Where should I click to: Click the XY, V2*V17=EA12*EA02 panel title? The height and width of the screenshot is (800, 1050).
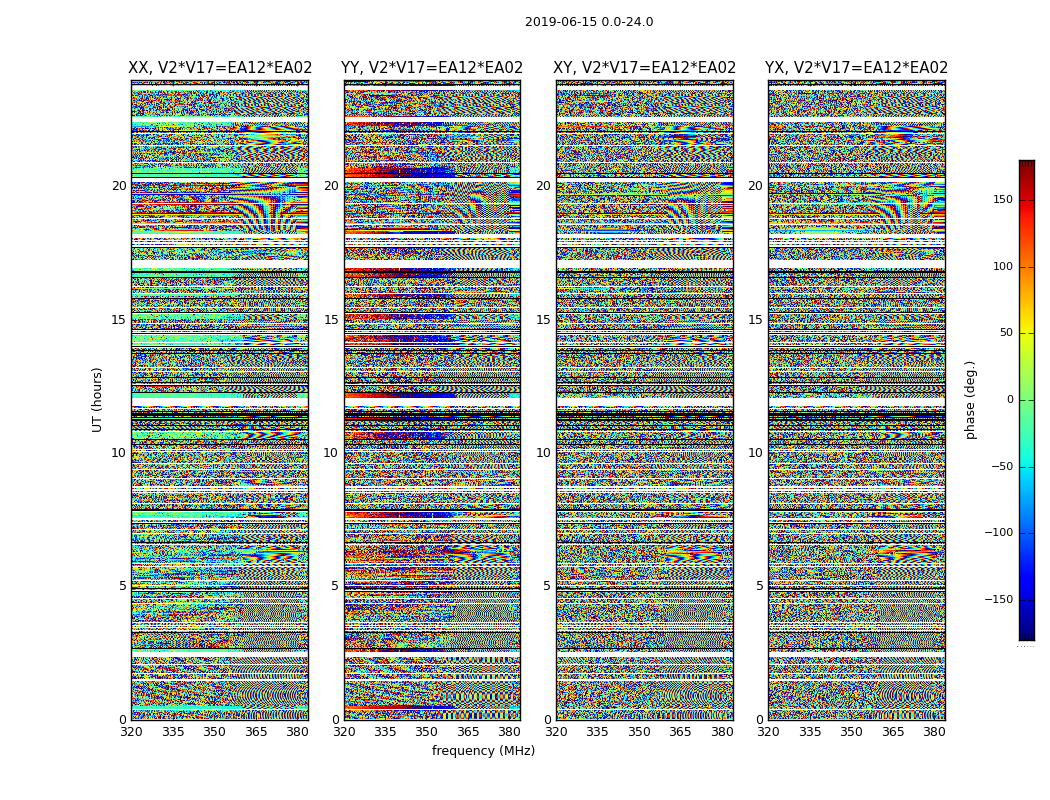tap(645, 68)
